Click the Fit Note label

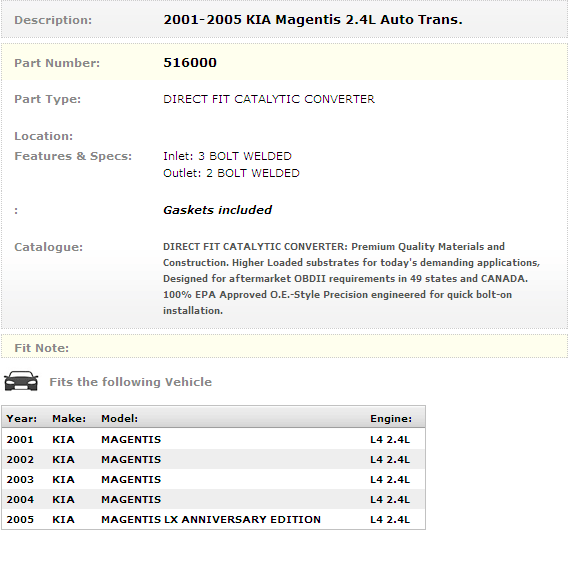(x=41, y=348)
